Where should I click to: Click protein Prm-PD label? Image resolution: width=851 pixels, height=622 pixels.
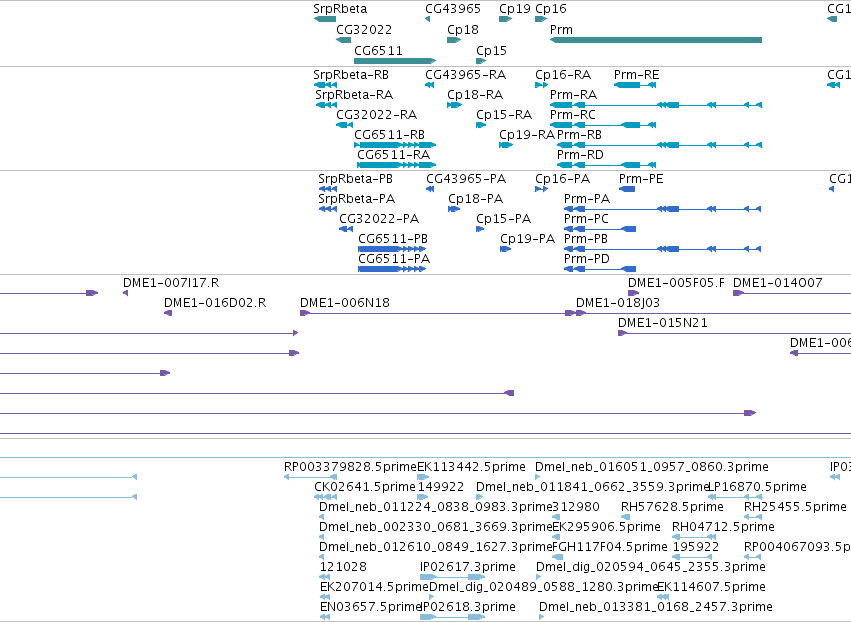click(587, 259)
